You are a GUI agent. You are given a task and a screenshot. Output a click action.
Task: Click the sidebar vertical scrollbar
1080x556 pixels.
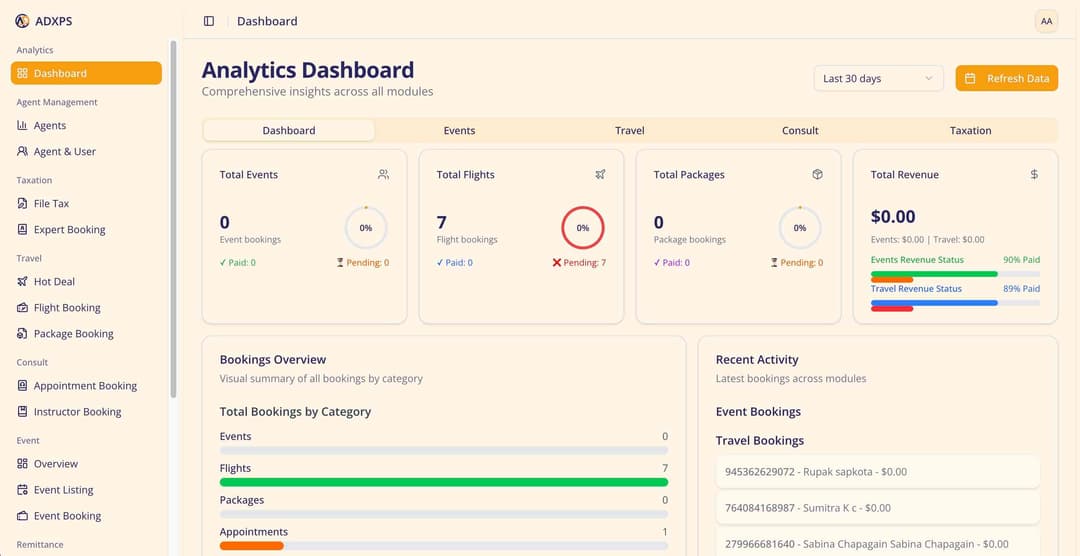click(174, 220)
